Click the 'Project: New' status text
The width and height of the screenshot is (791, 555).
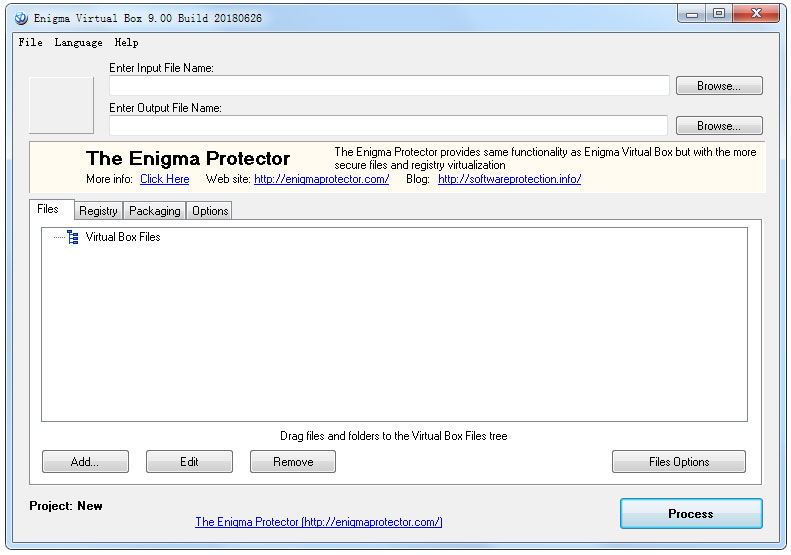(x=66, y=506)
